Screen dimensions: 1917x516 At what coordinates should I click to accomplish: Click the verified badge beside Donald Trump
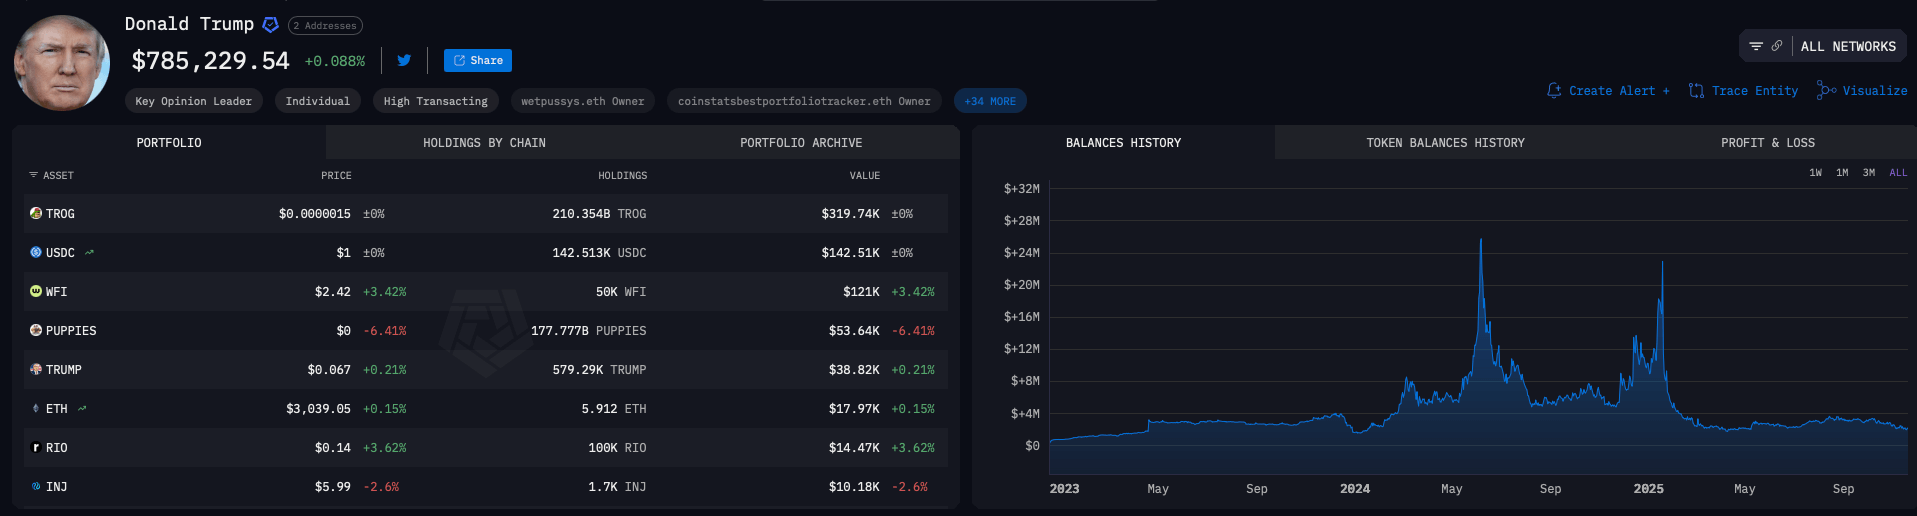click(270, 25)
